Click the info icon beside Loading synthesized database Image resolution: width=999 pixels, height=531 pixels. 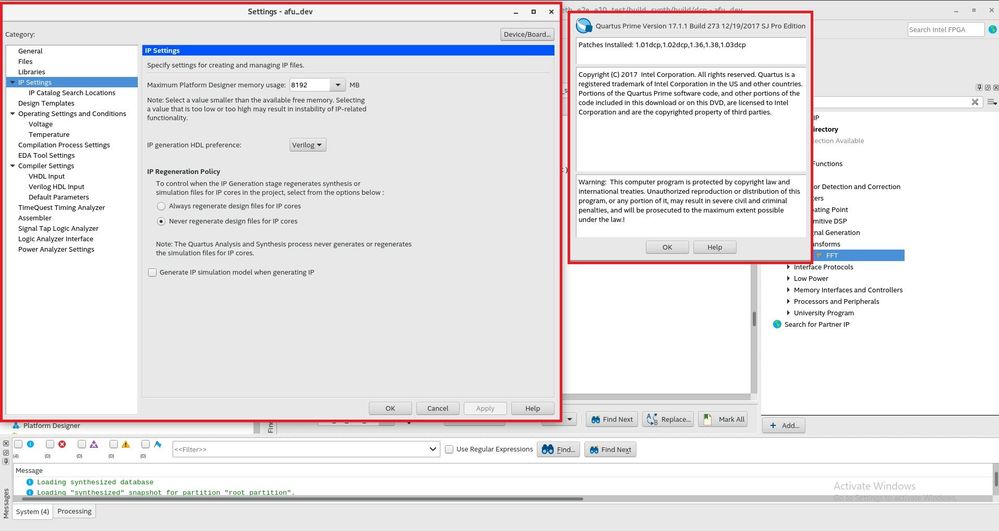click(x=29, y=482)
